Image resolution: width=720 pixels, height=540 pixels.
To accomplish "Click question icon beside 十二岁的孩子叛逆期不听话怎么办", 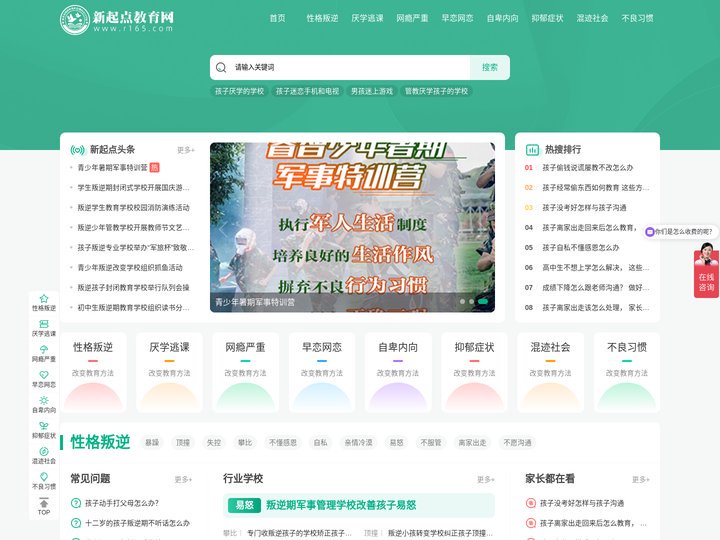I will [x=76, y=523].
